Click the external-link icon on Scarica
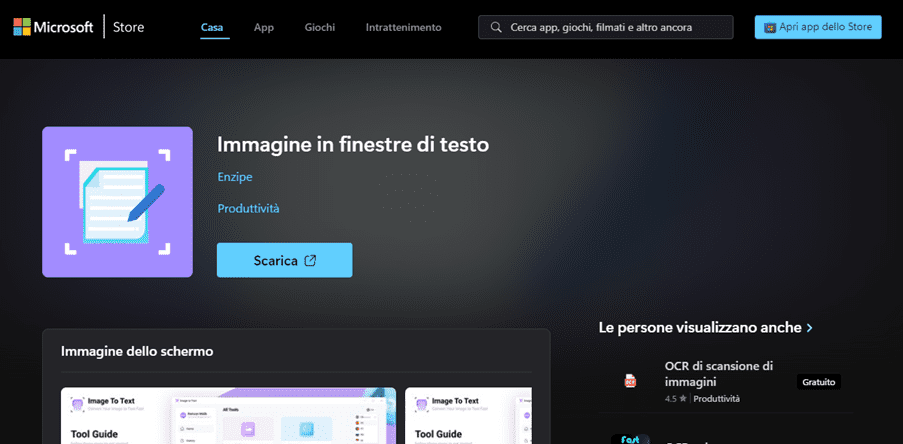 point(311,260)
